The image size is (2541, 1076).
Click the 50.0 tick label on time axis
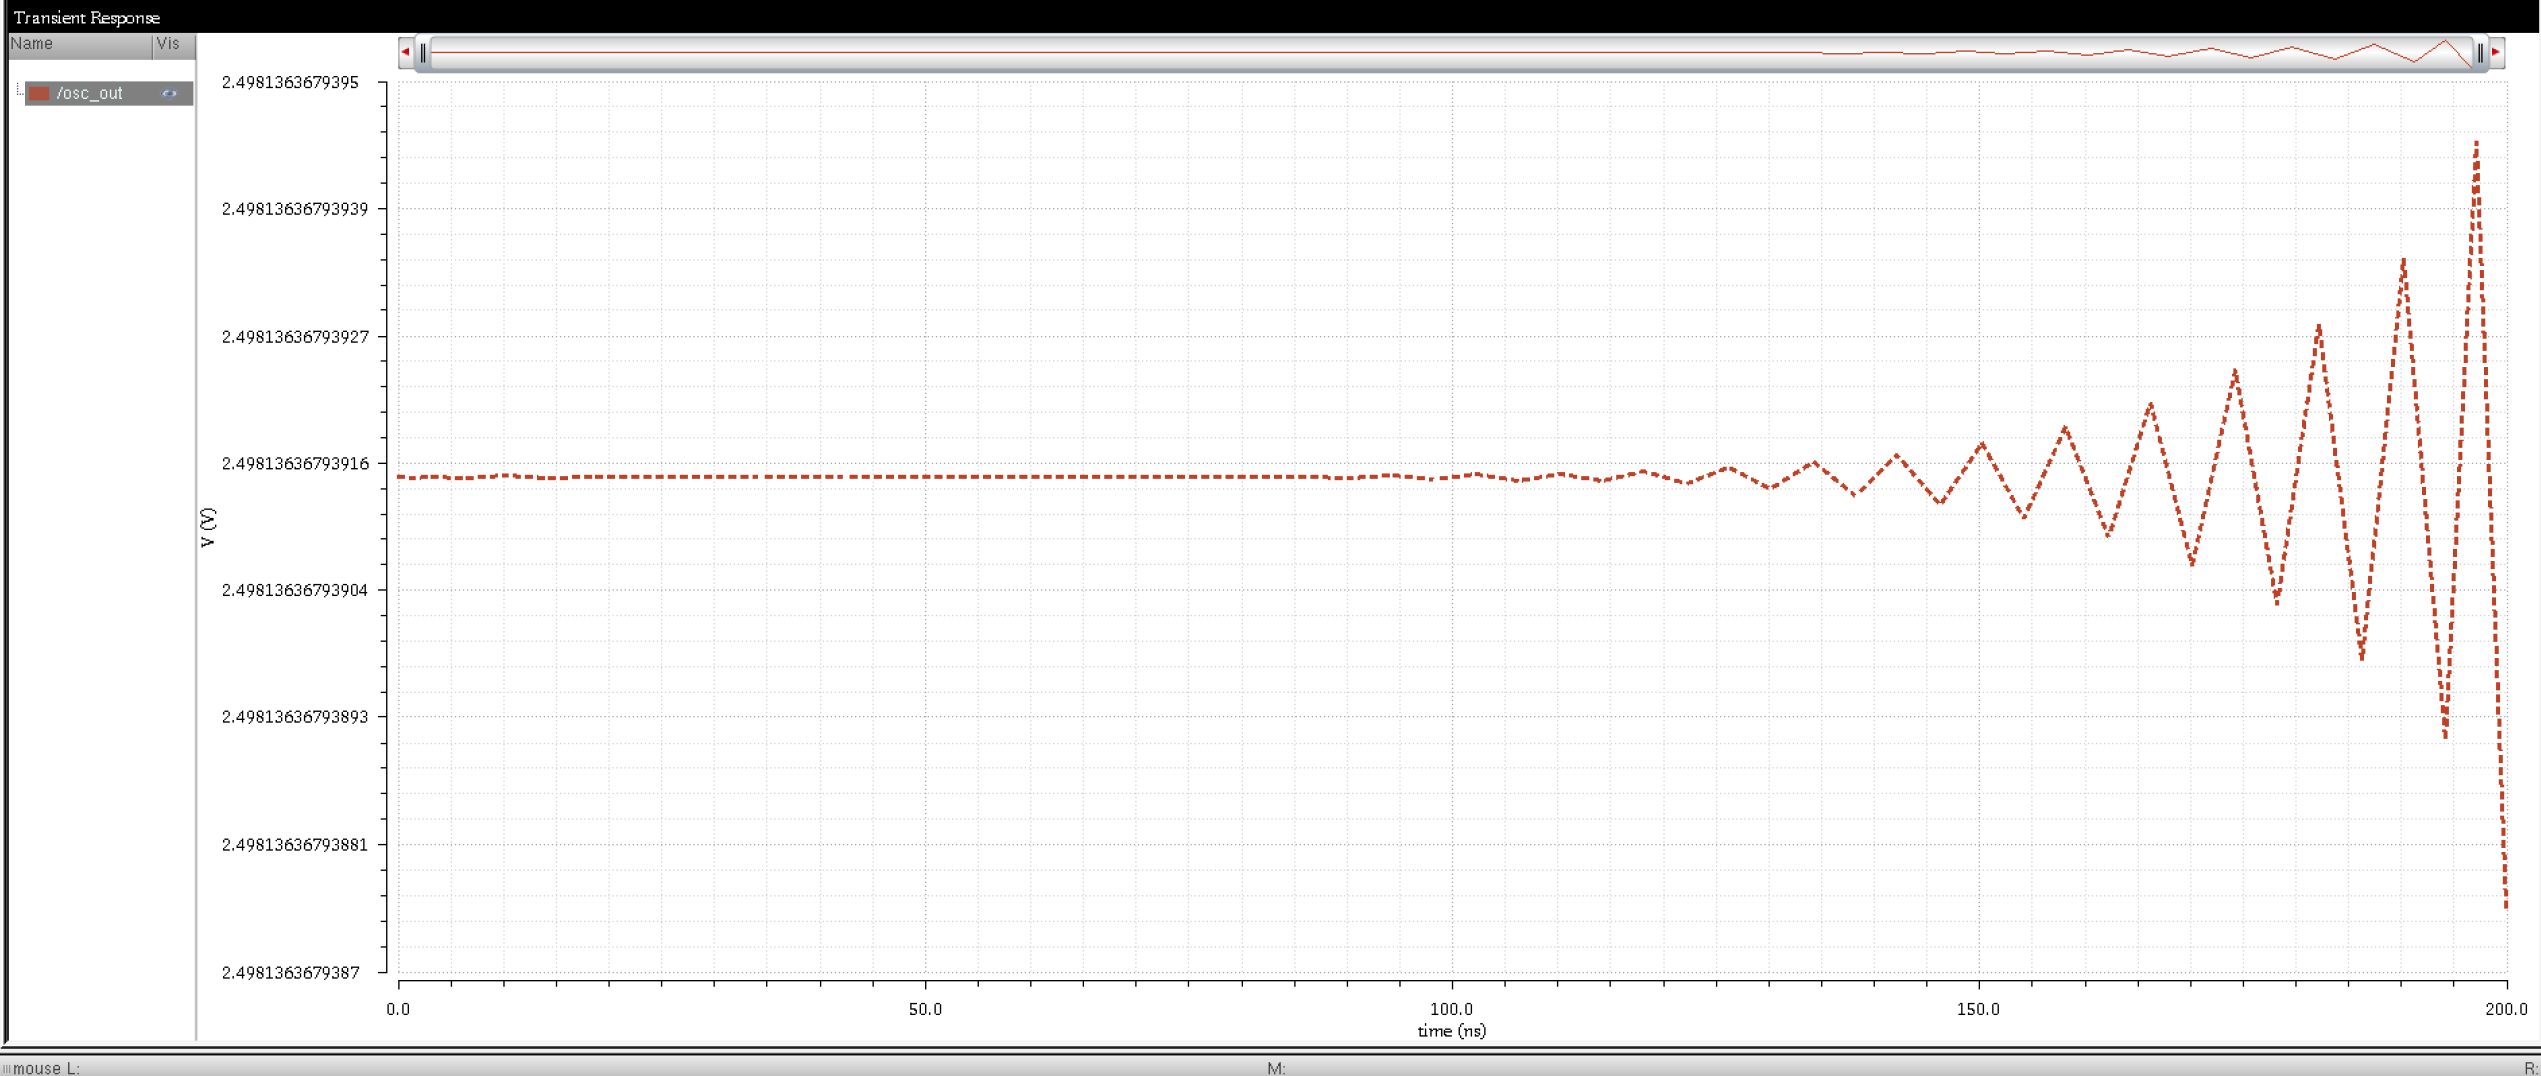pyautogui.click(x=925, y=1009)
